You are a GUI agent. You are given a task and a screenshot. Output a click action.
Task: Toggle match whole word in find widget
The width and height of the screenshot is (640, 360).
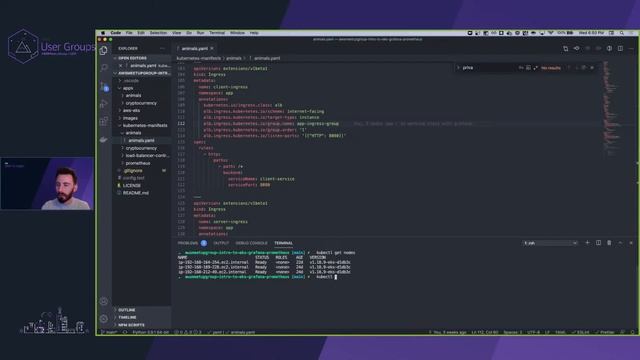(x=528, y=68)
